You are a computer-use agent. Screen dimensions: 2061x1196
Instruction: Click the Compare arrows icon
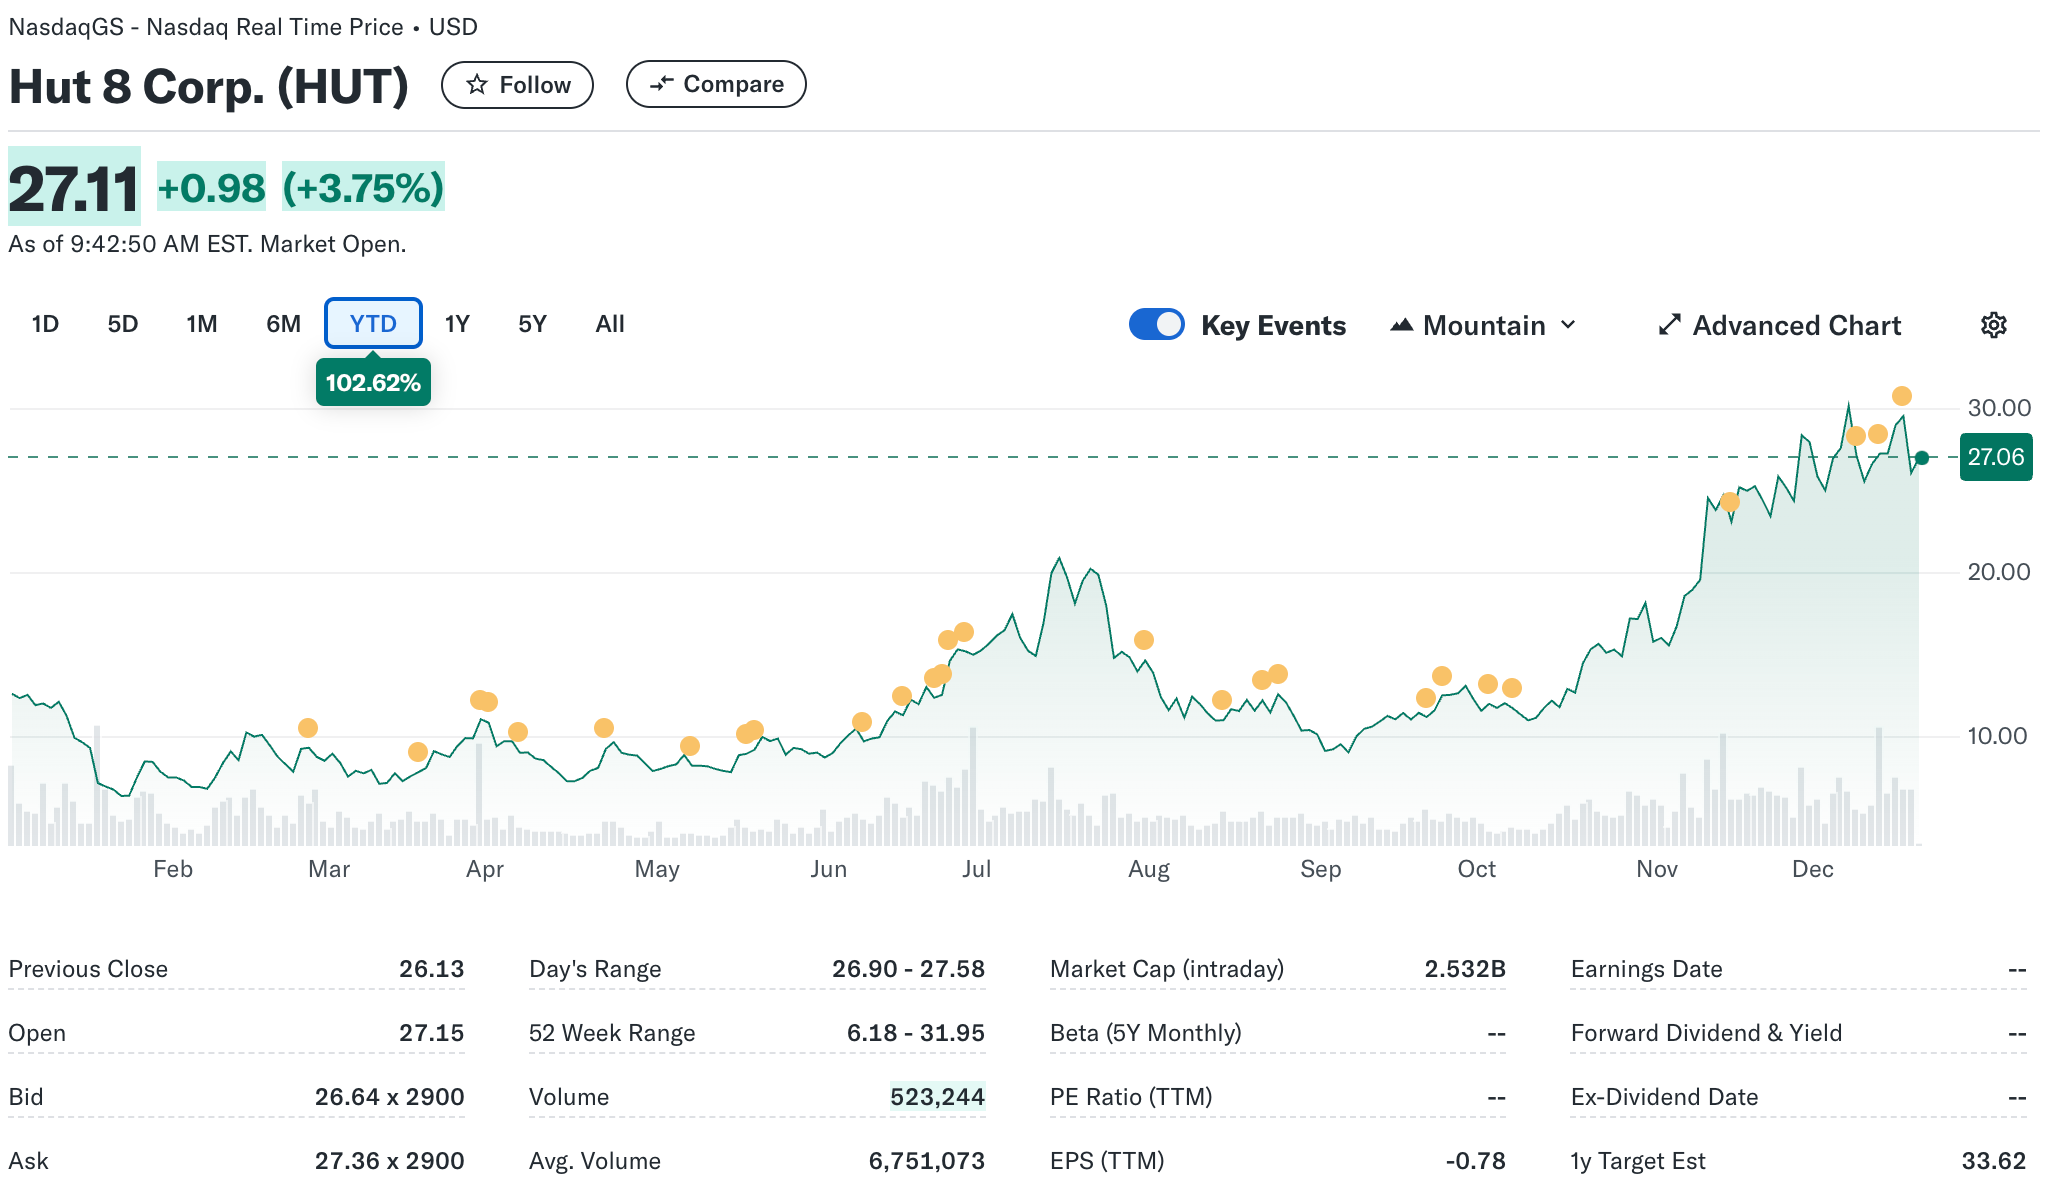[661, 85]
